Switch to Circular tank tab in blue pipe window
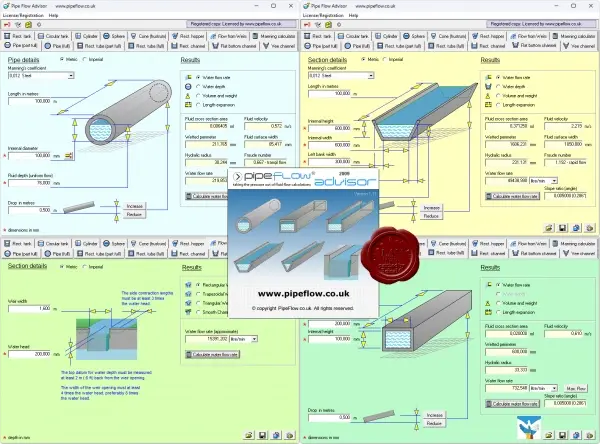This screenshot has height=444, width=600. coord(53,36)
